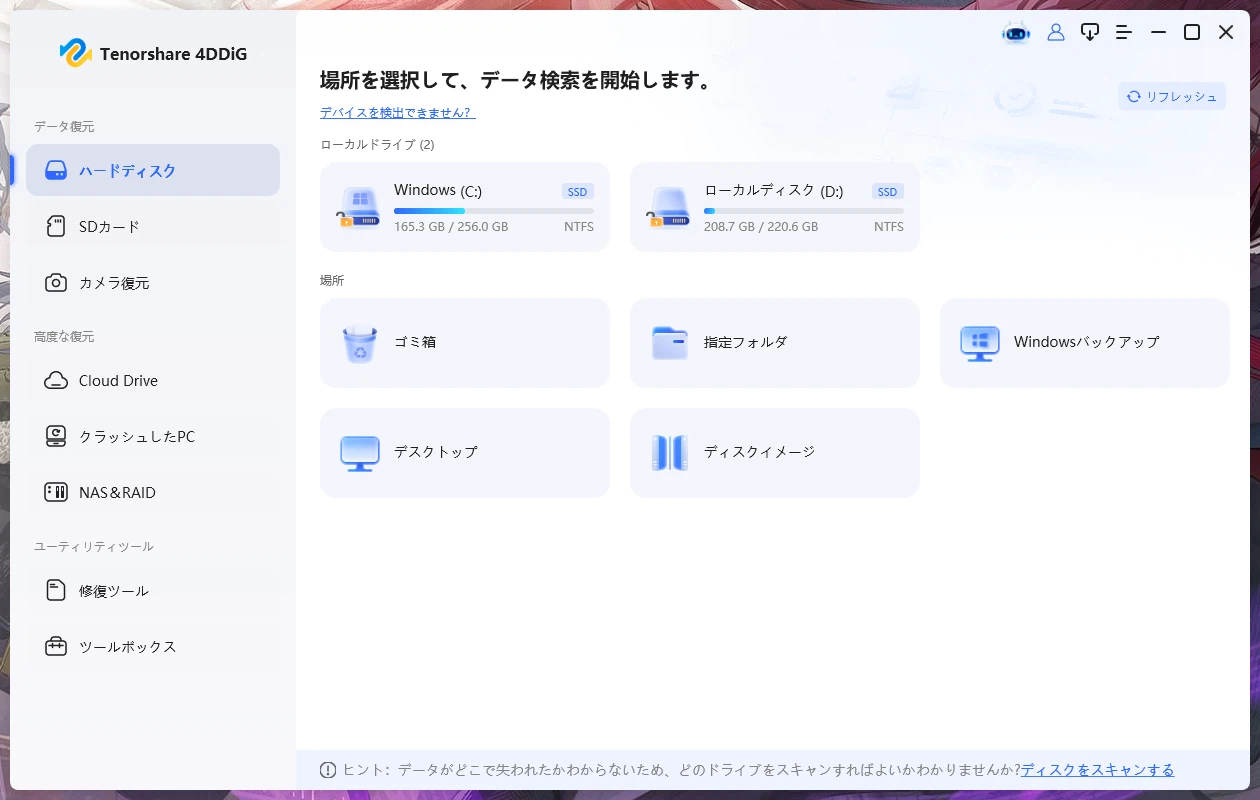Maximize the 4DDiG window
Screen dimensions: 1260x800
pos(1192,33)
